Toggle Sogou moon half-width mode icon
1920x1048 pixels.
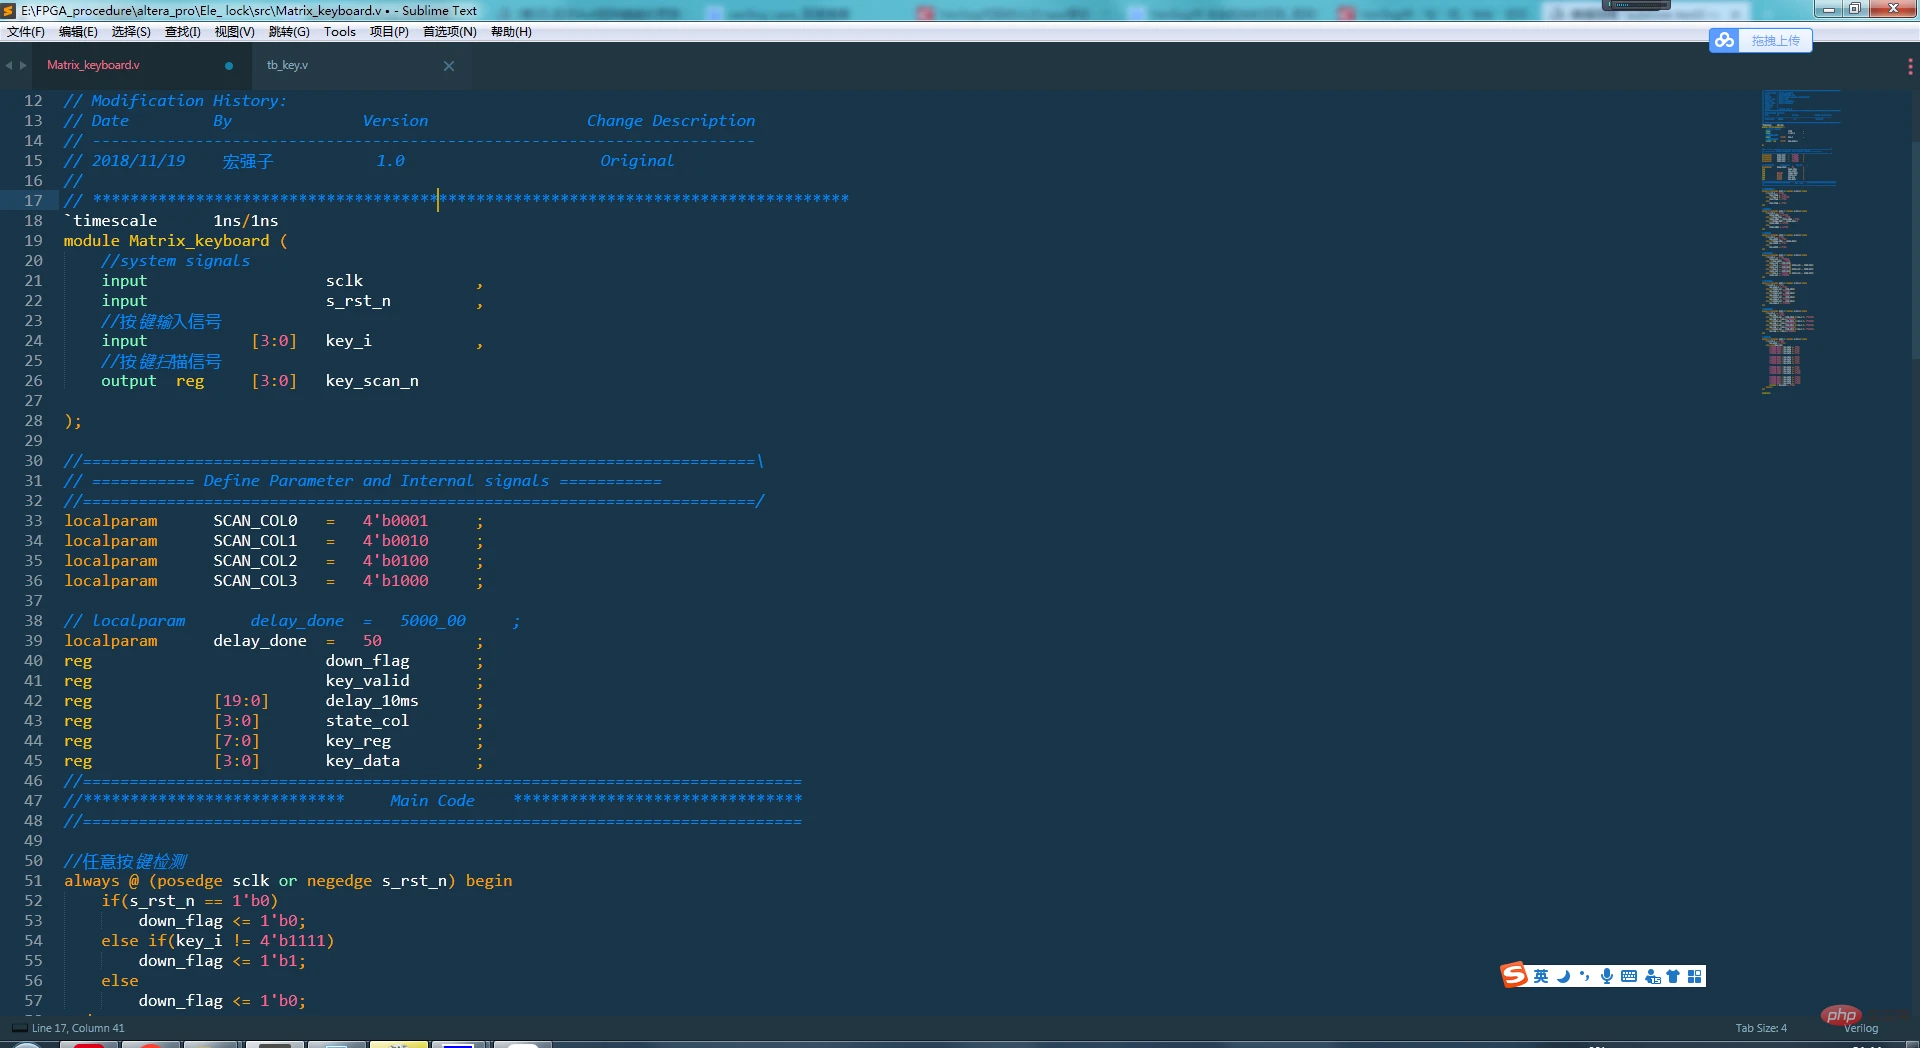pyautogui.click(x=1563, y=976)
